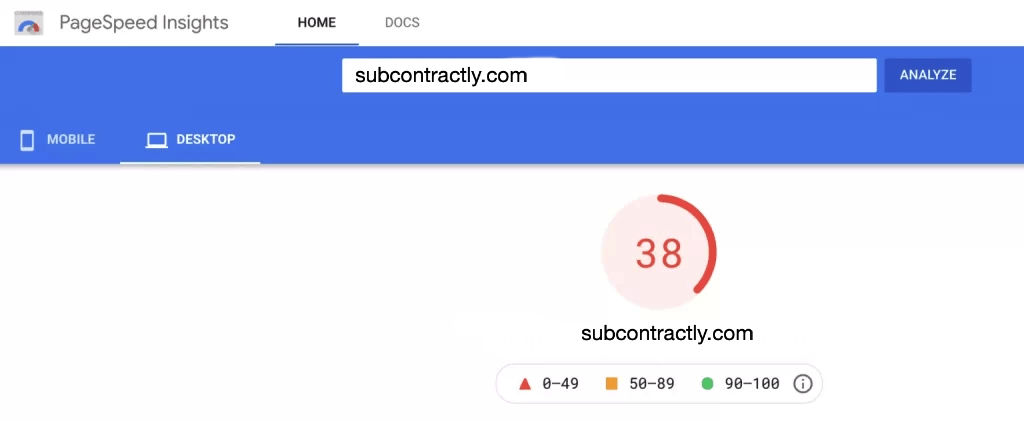Select the MOBILE tab label
This screenshot has width=1024, height=421.
(71, 140)
